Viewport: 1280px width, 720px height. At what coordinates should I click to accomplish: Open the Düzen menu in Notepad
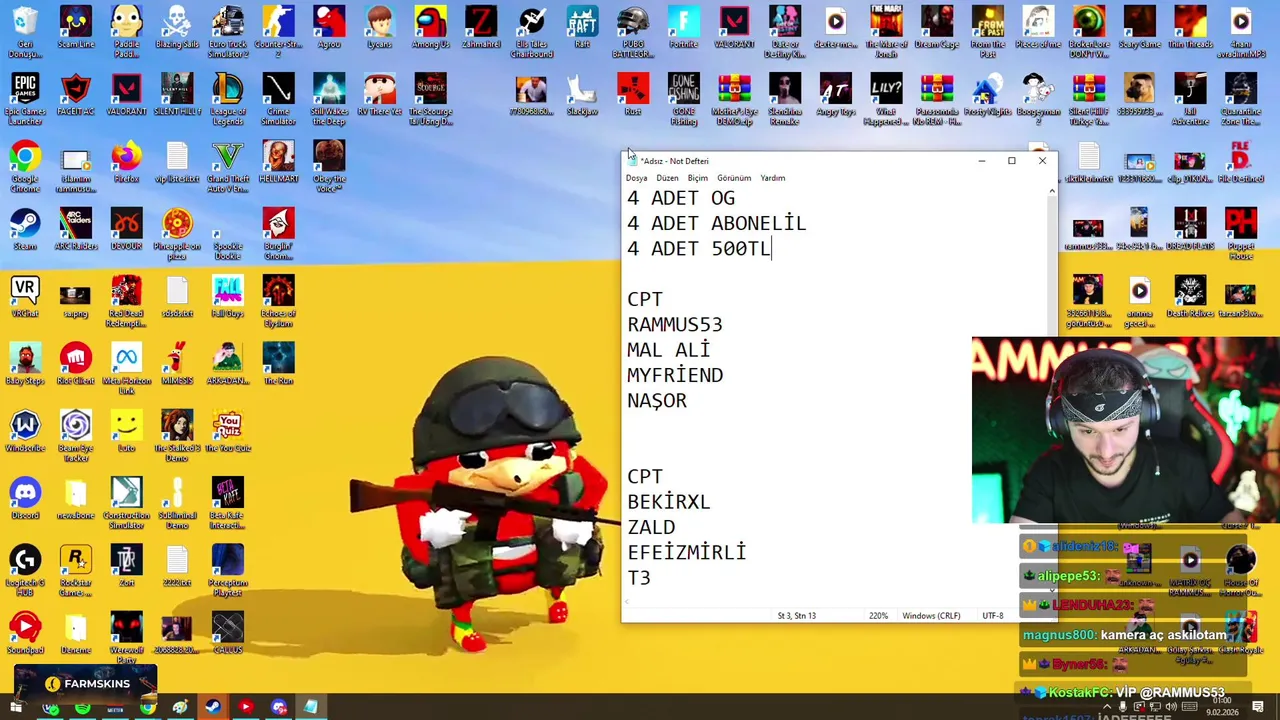click(x=667, y=178)
